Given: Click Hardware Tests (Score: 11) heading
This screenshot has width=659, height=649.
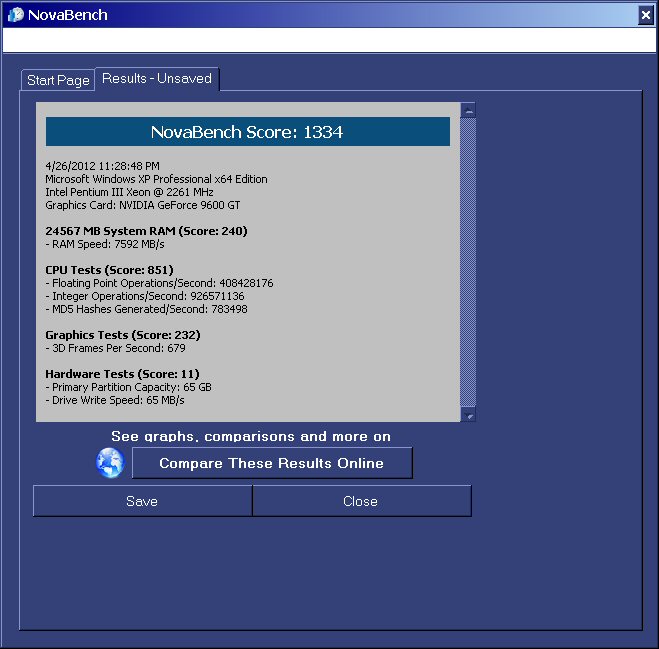Looking at the screenshot, I should (122, 374).
